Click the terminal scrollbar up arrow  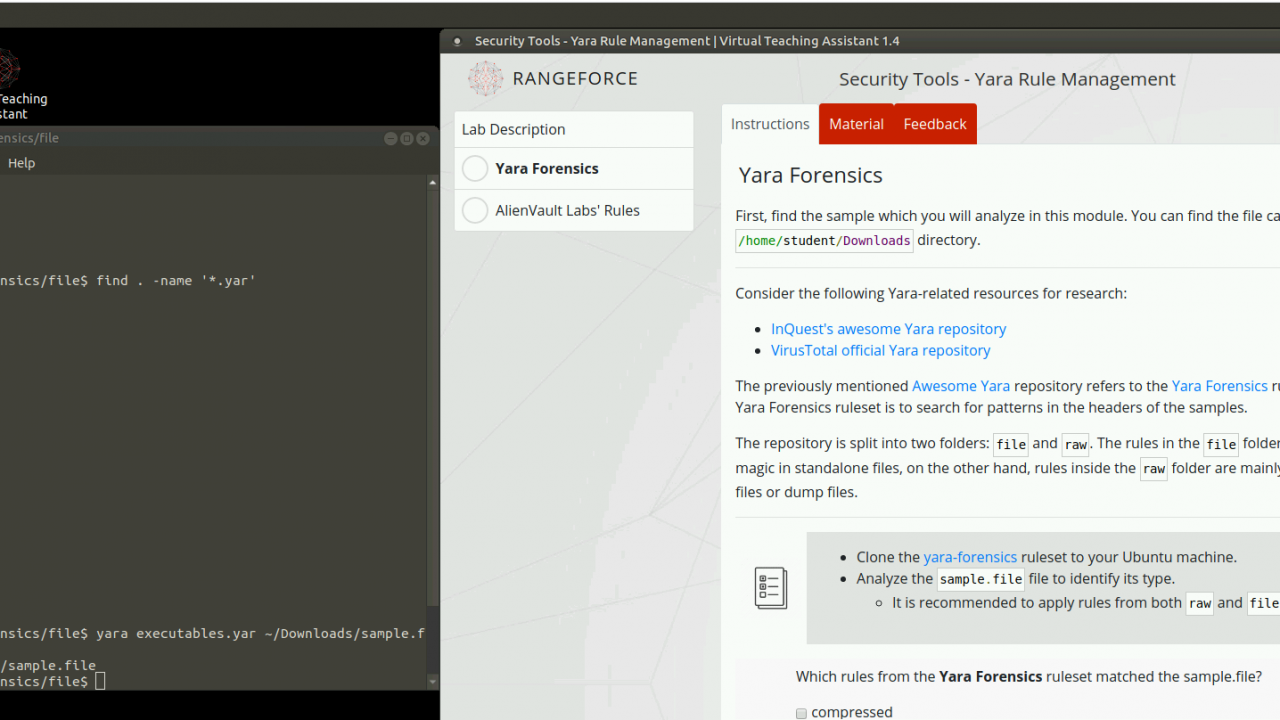click(433, 182)
